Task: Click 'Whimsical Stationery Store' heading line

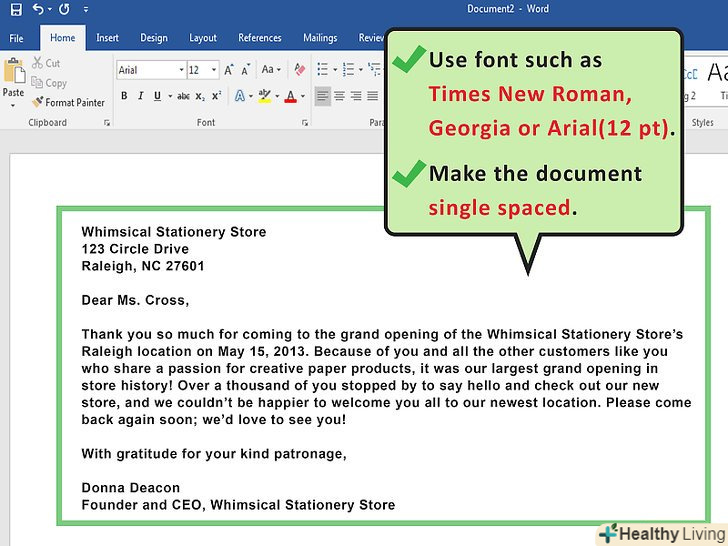Action: 174,232
